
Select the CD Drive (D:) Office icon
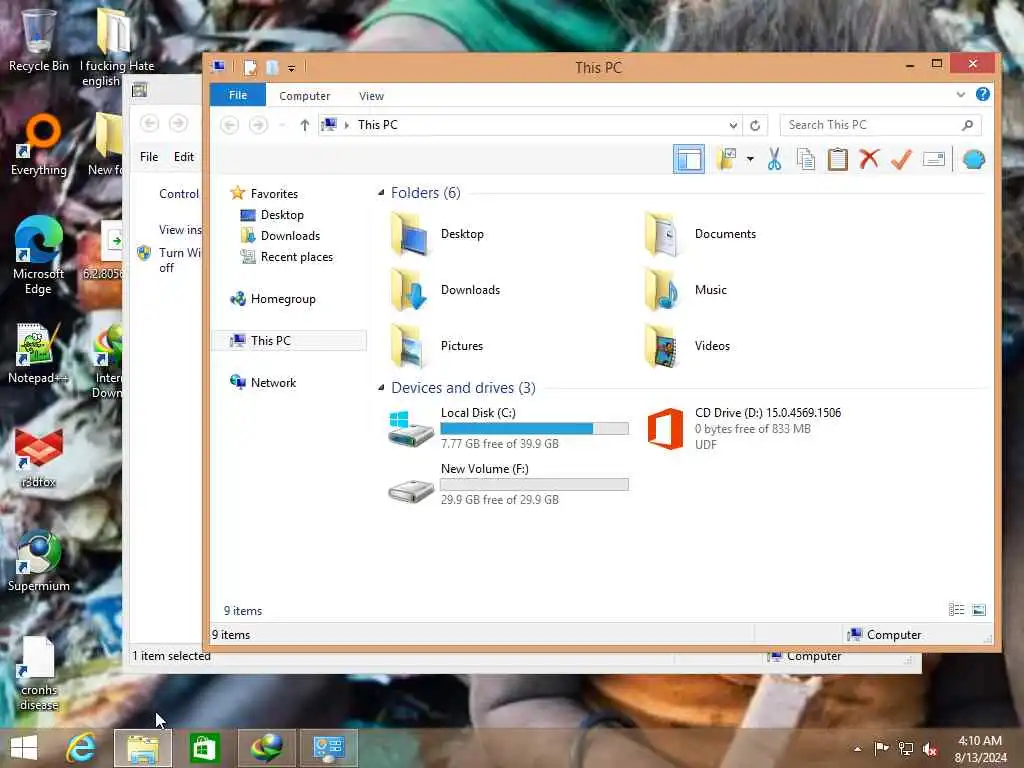665,428
